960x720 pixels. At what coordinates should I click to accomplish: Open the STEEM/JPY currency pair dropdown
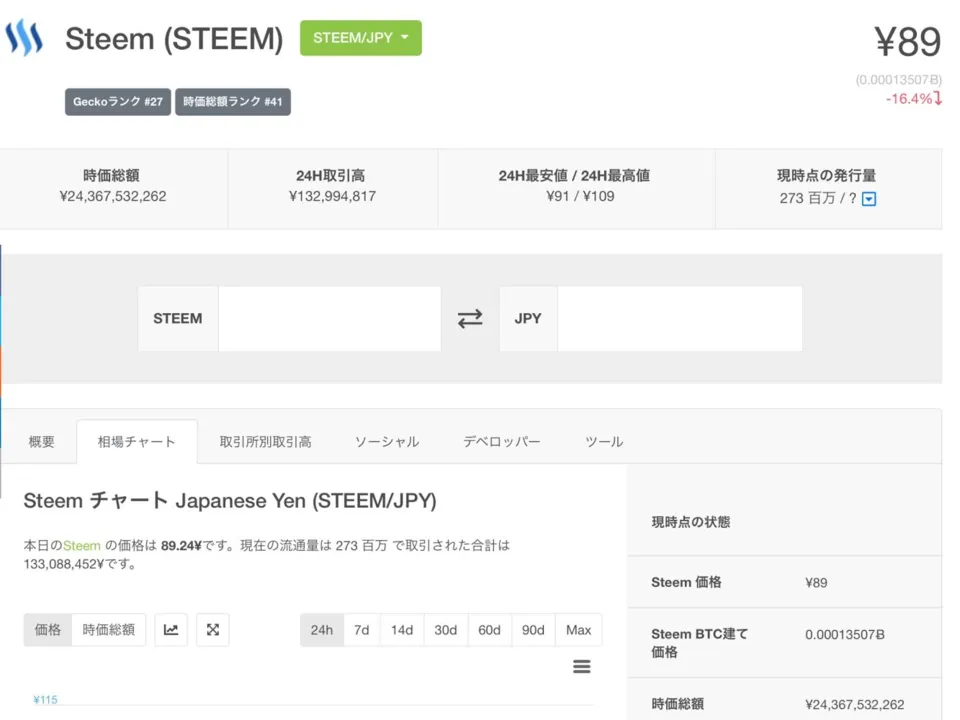(x=361, y=38)
